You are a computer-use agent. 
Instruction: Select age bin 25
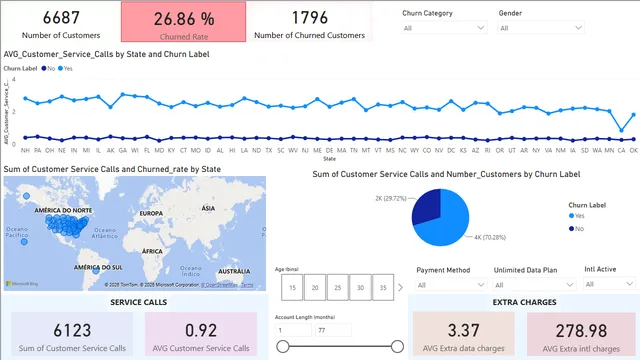pos(338,287)
